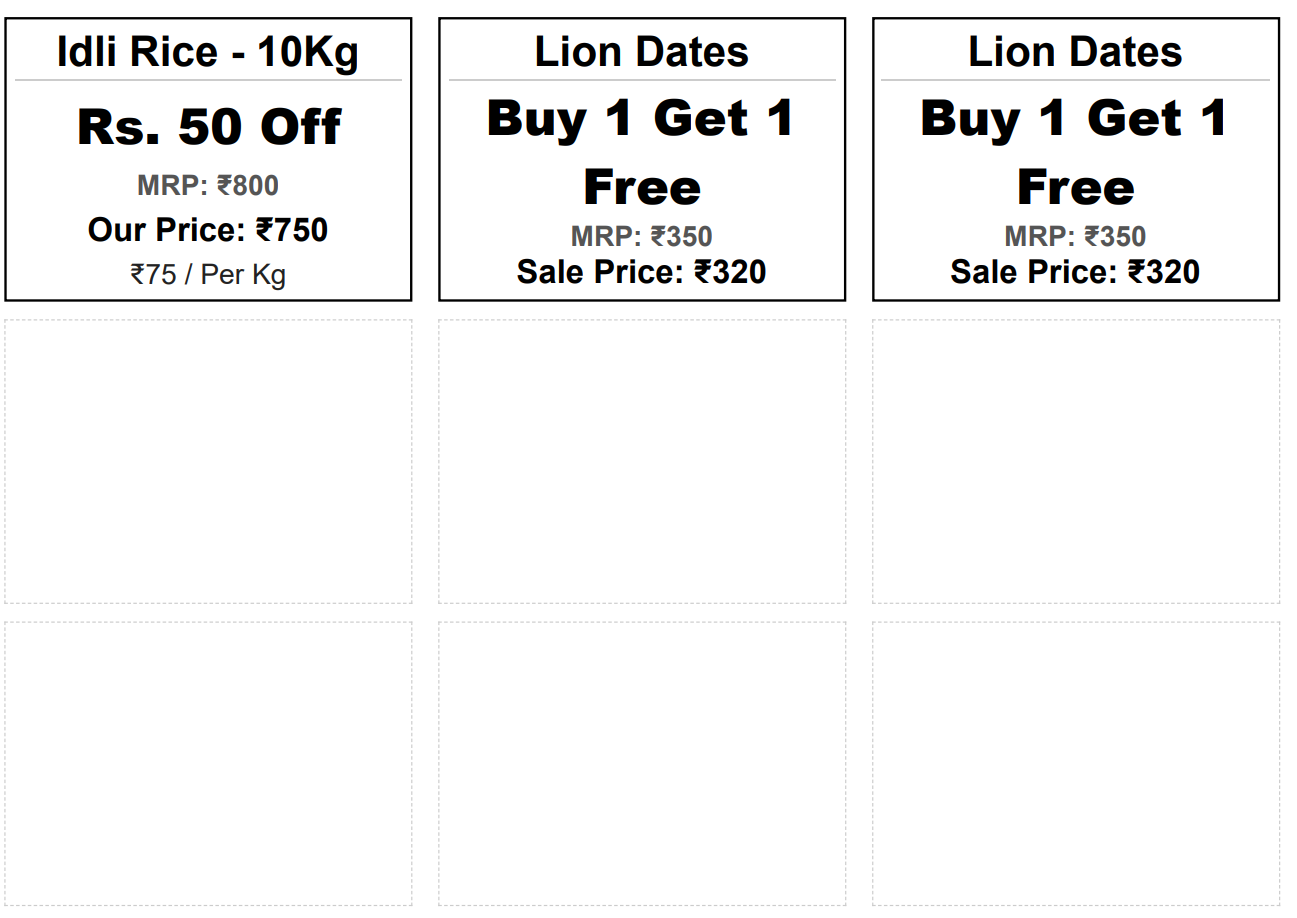The image size is (1297, 918).
Task: Select middle card Buy 1 Get 1 Free
Action: [642, 152]
